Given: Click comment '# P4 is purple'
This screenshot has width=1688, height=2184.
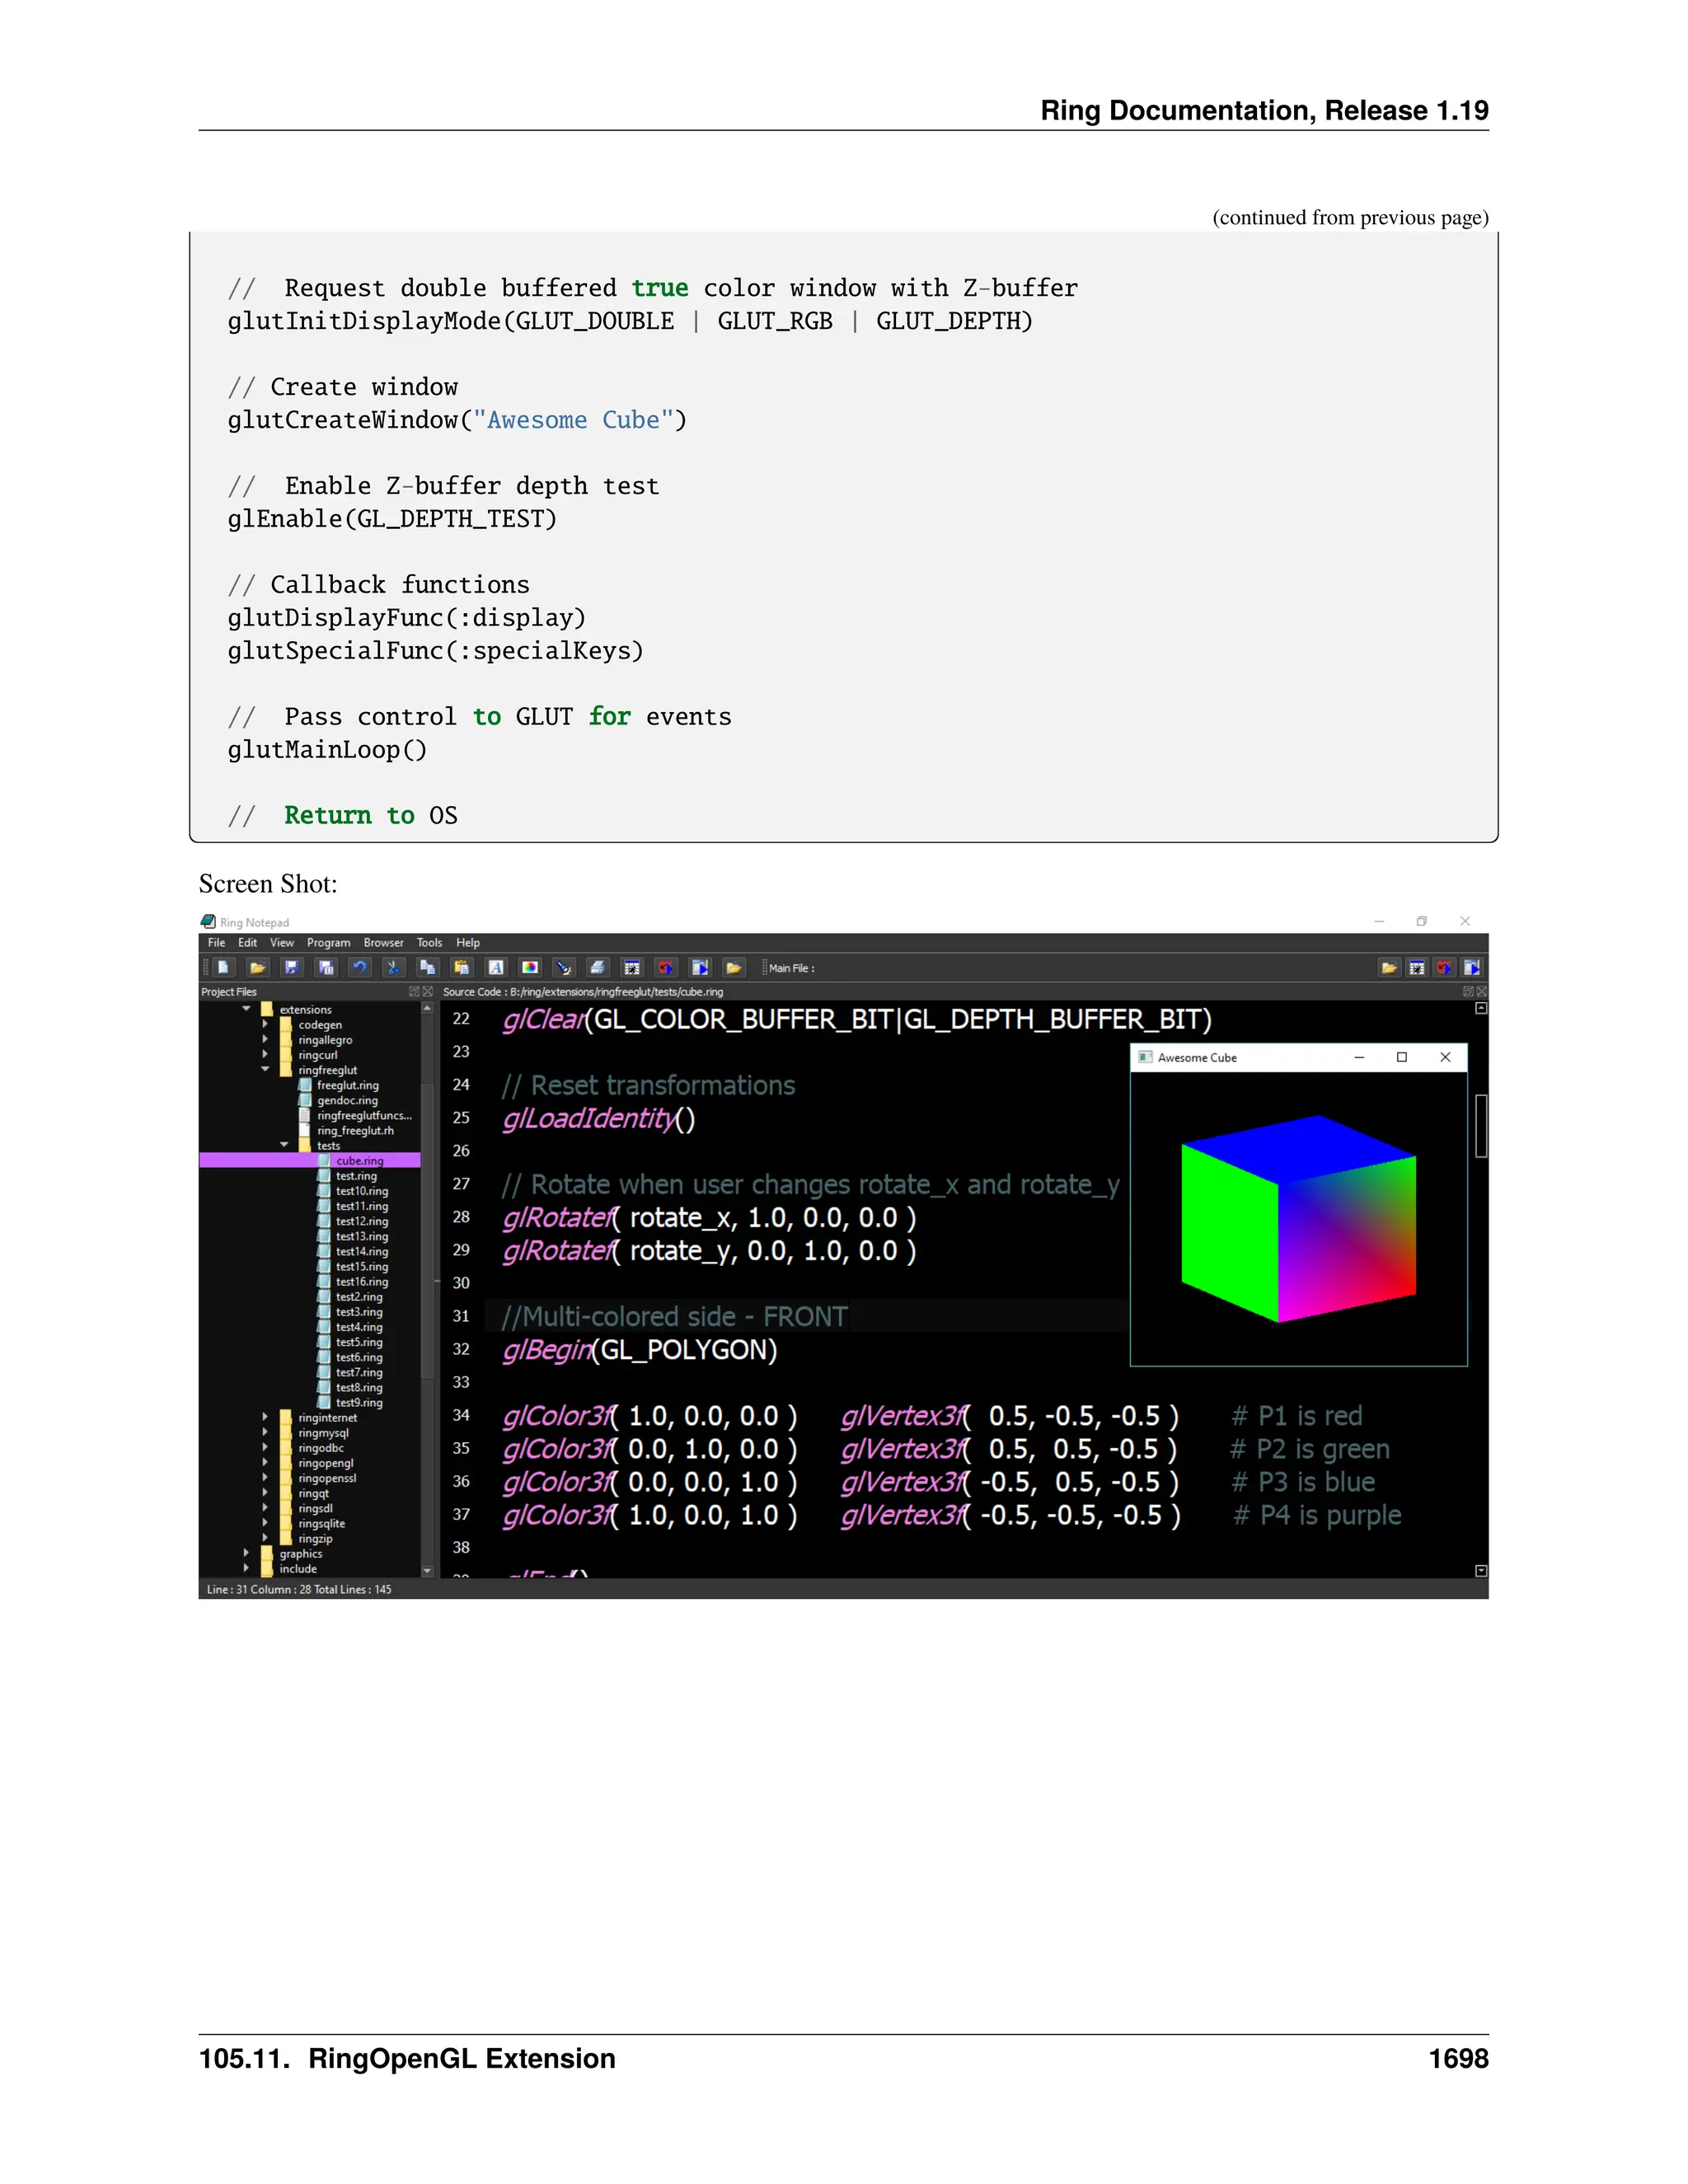Looking at the screenshot, I should [x=1317, y=1515].
